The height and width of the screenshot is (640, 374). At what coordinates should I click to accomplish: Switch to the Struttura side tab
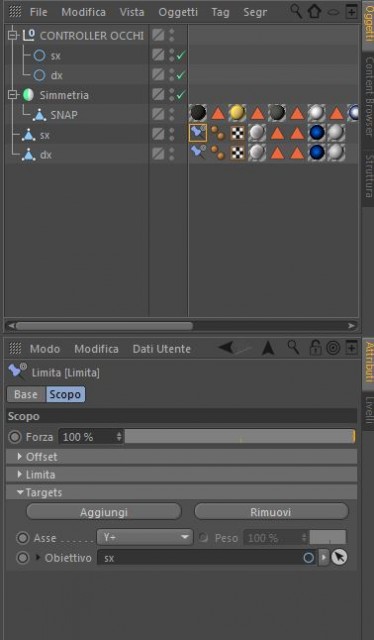pyautogui.click(x=369, y=176)
